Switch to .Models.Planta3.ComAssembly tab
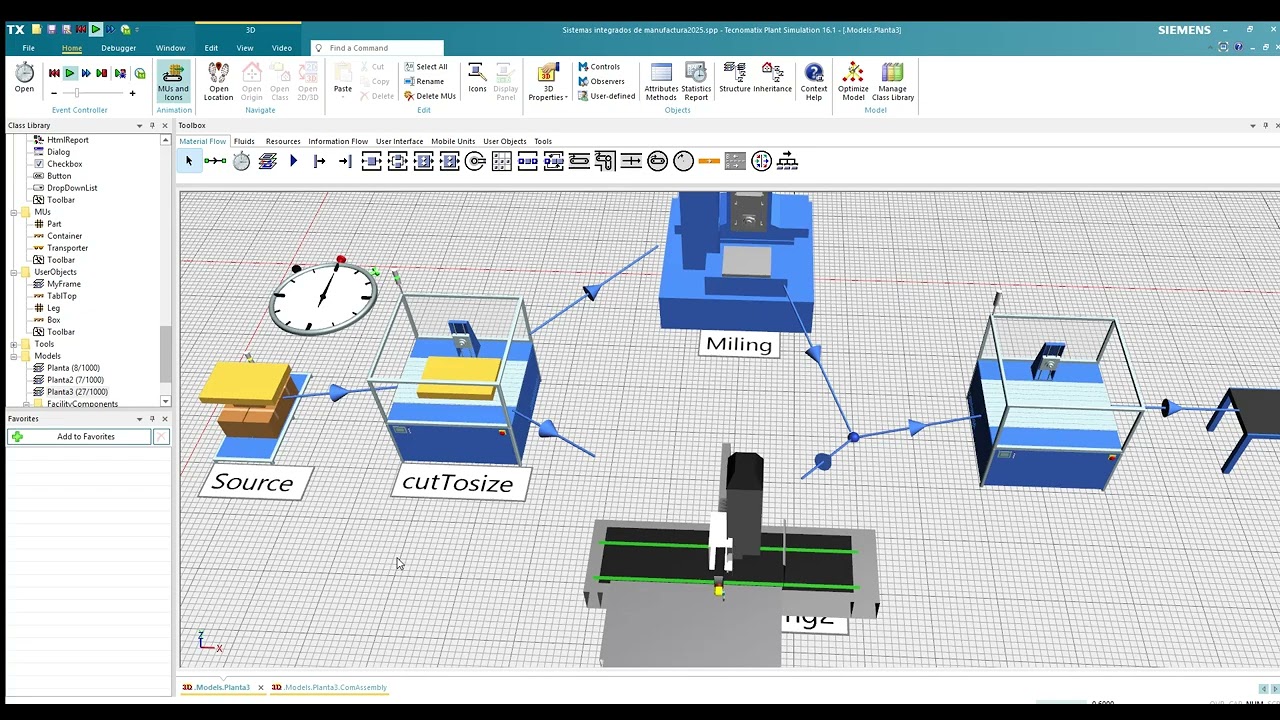 [329, 687]
